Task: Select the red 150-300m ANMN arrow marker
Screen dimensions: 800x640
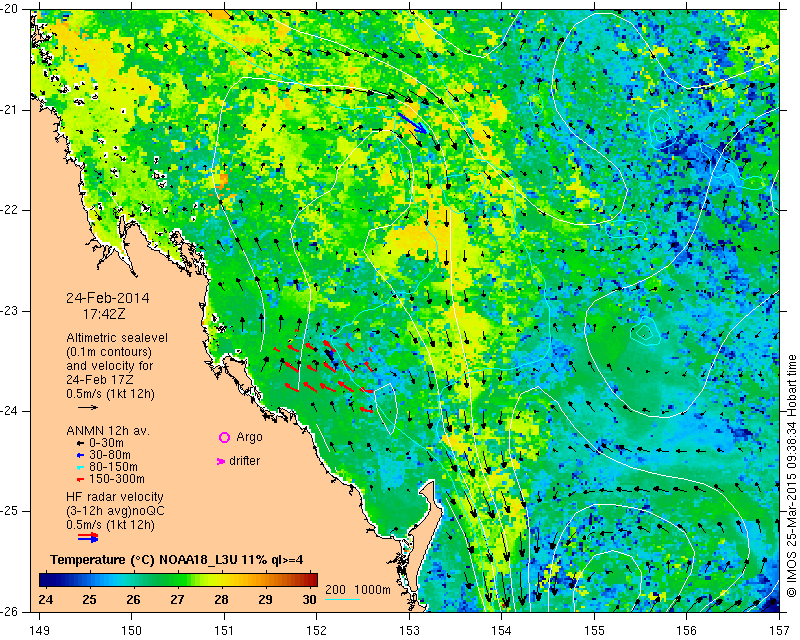Action: [80, 480]
